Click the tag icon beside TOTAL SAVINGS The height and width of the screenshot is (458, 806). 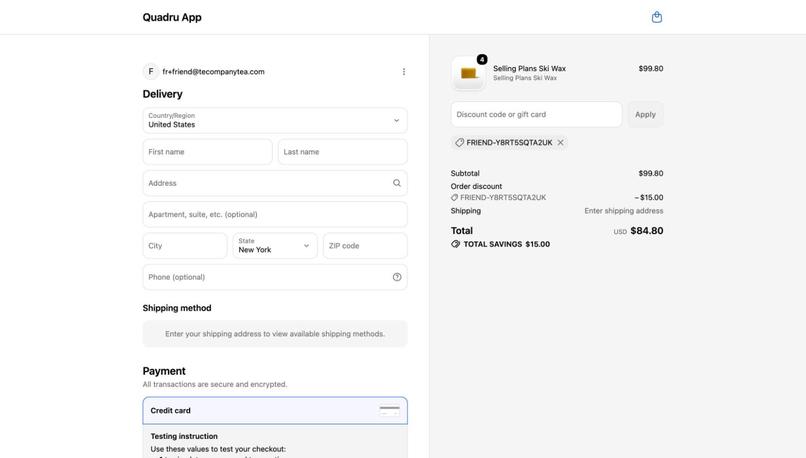pyautogui.click(x=455, y=244)
